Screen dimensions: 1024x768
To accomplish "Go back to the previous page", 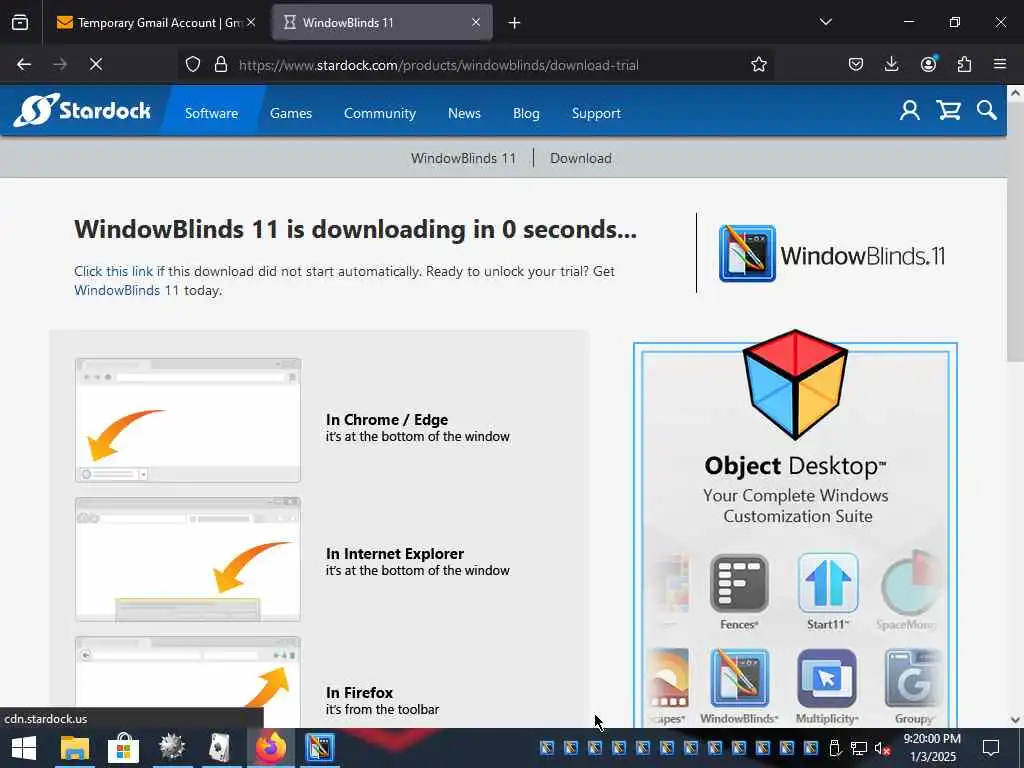I will 24,64.
